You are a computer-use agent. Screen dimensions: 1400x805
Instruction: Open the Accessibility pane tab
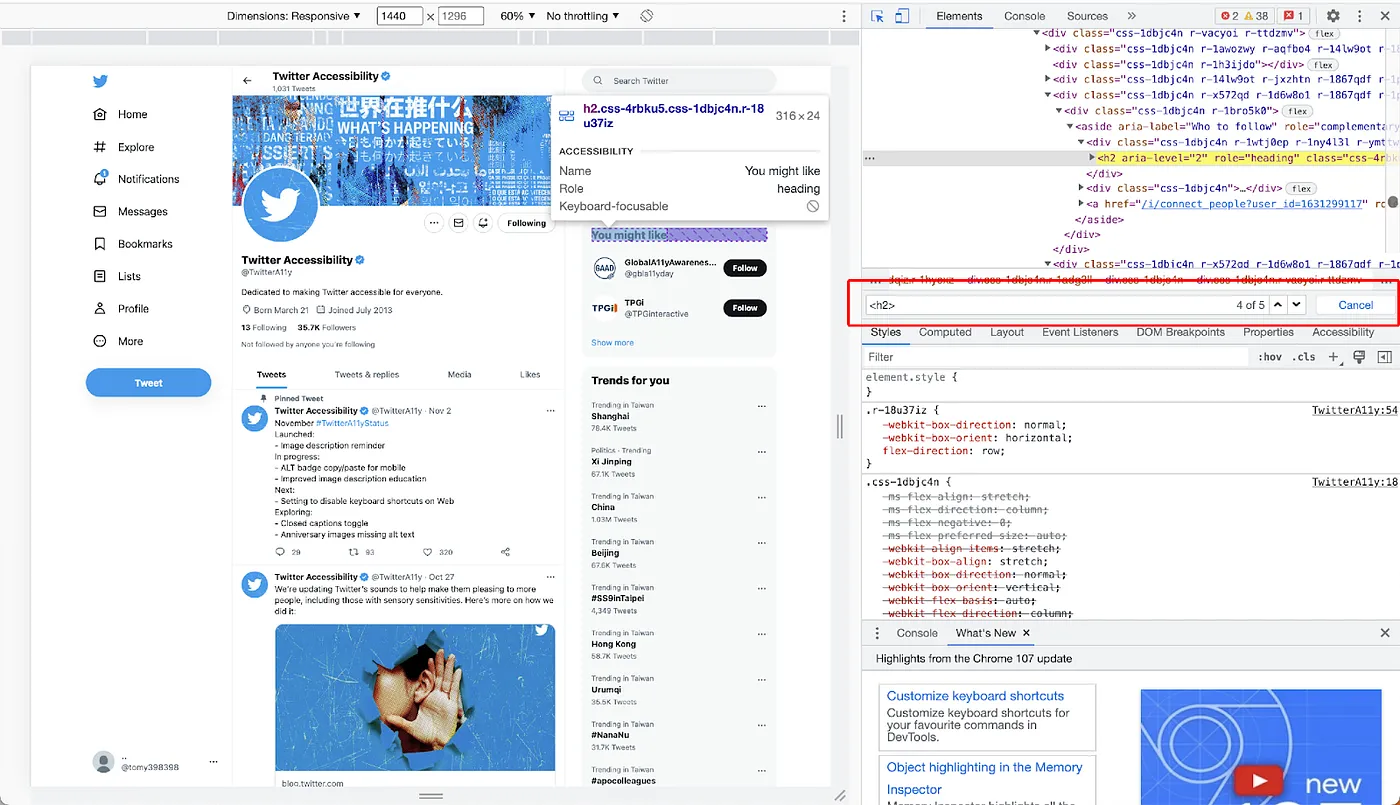tap(1343, 332)
